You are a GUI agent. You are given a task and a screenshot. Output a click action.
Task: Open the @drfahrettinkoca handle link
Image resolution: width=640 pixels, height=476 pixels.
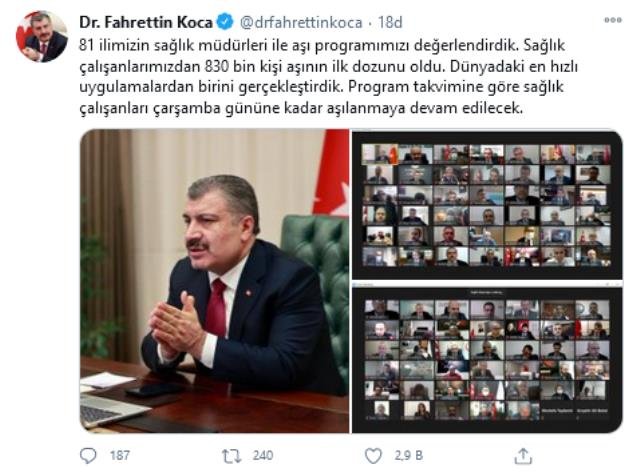pos(301,22)
